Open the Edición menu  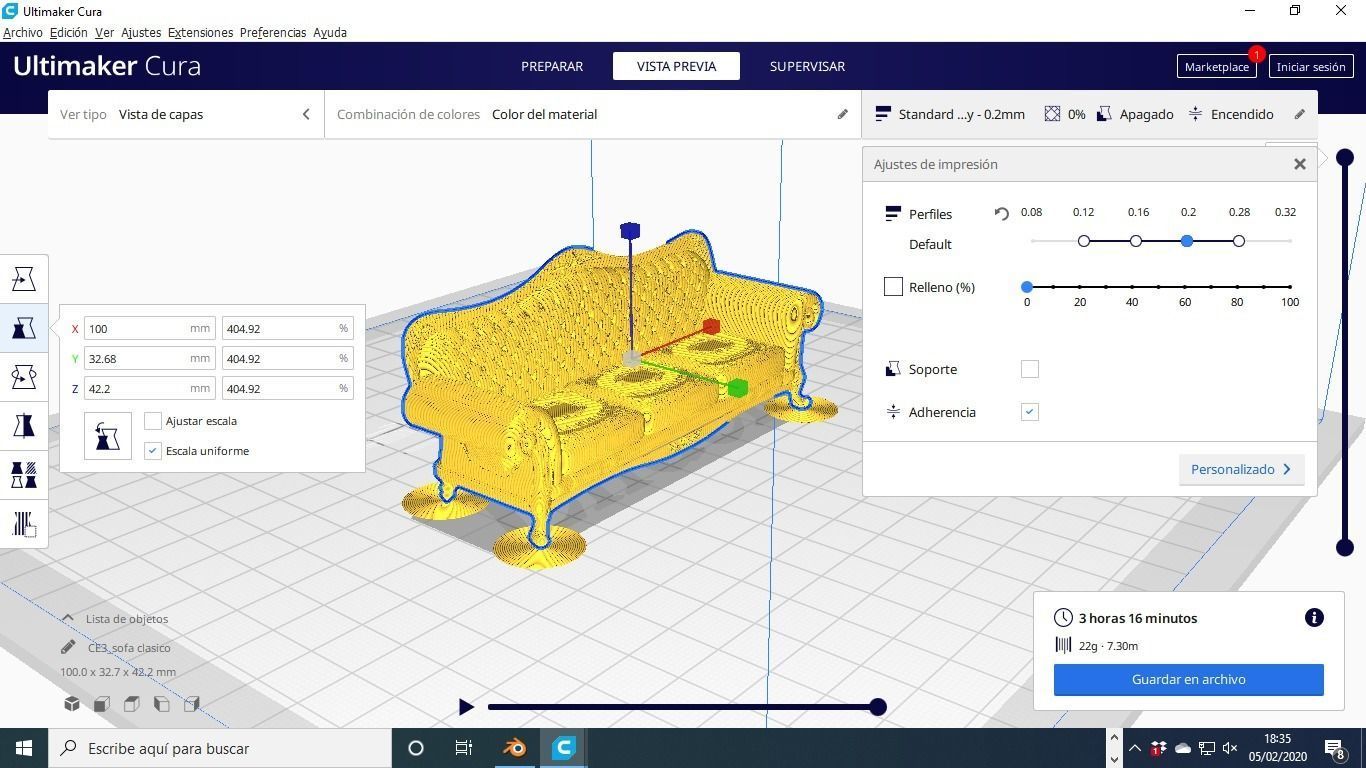pyautogui.click(x=69, y=32)
